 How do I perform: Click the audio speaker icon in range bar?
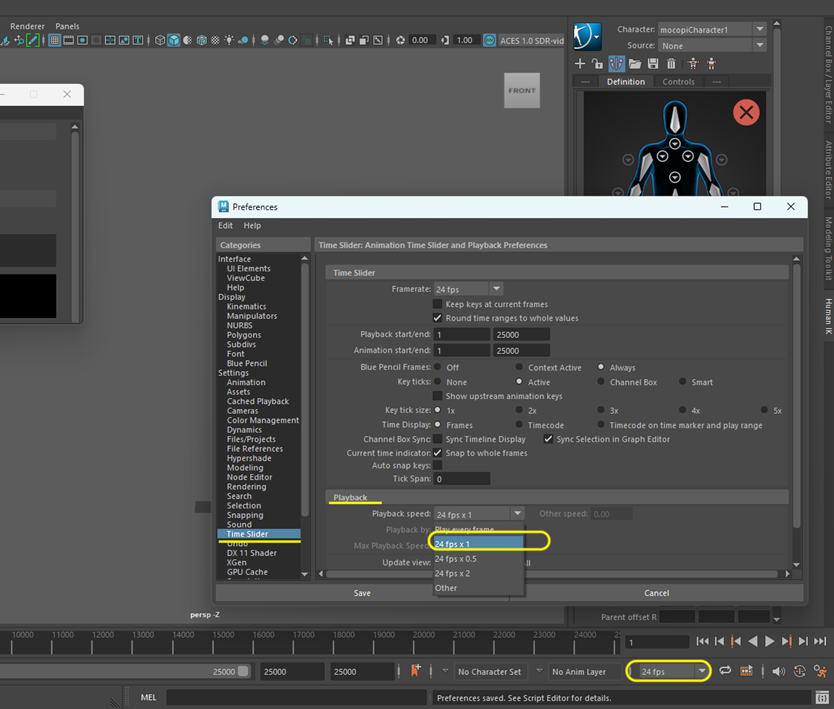click(778, 671)
